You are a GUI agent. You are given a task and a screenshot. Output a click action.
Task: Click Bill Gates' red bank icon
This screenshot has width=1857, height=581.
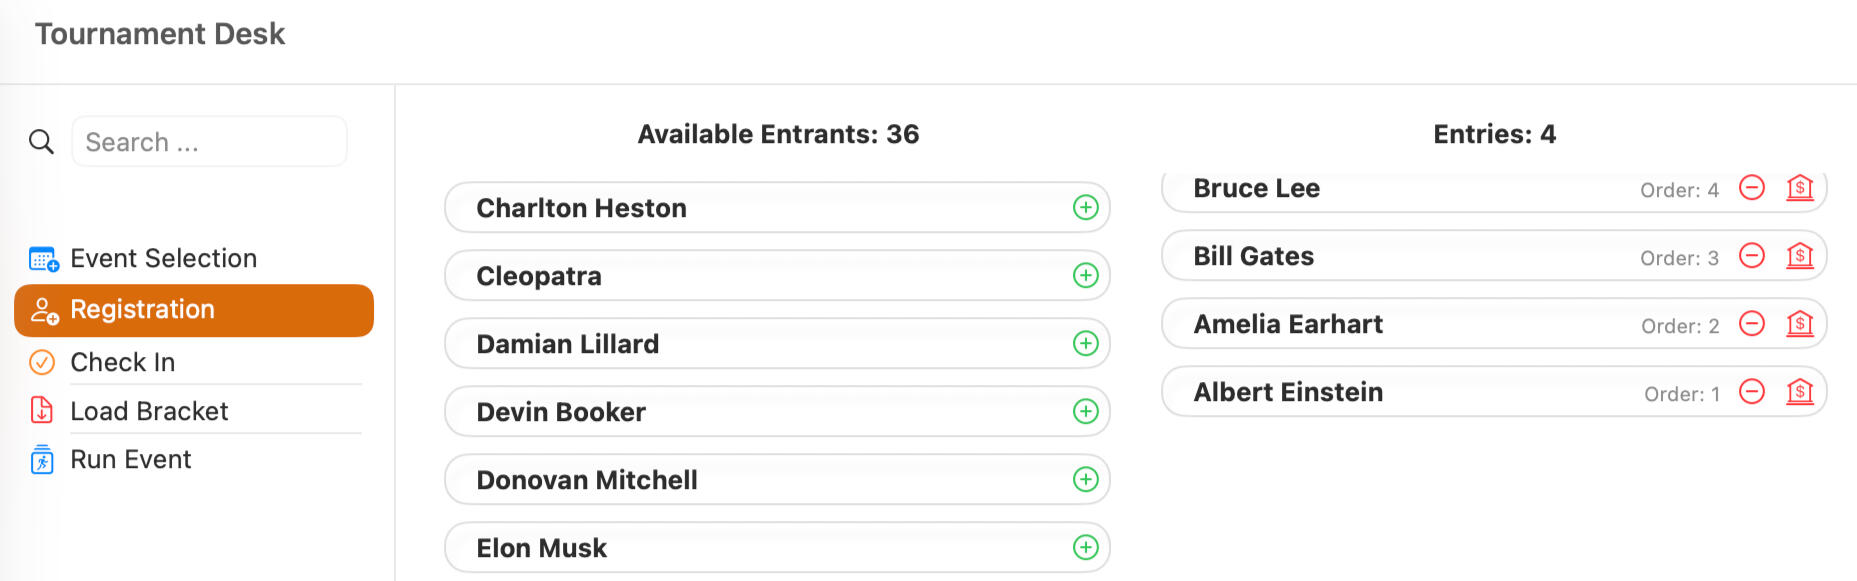point(1800,256)
